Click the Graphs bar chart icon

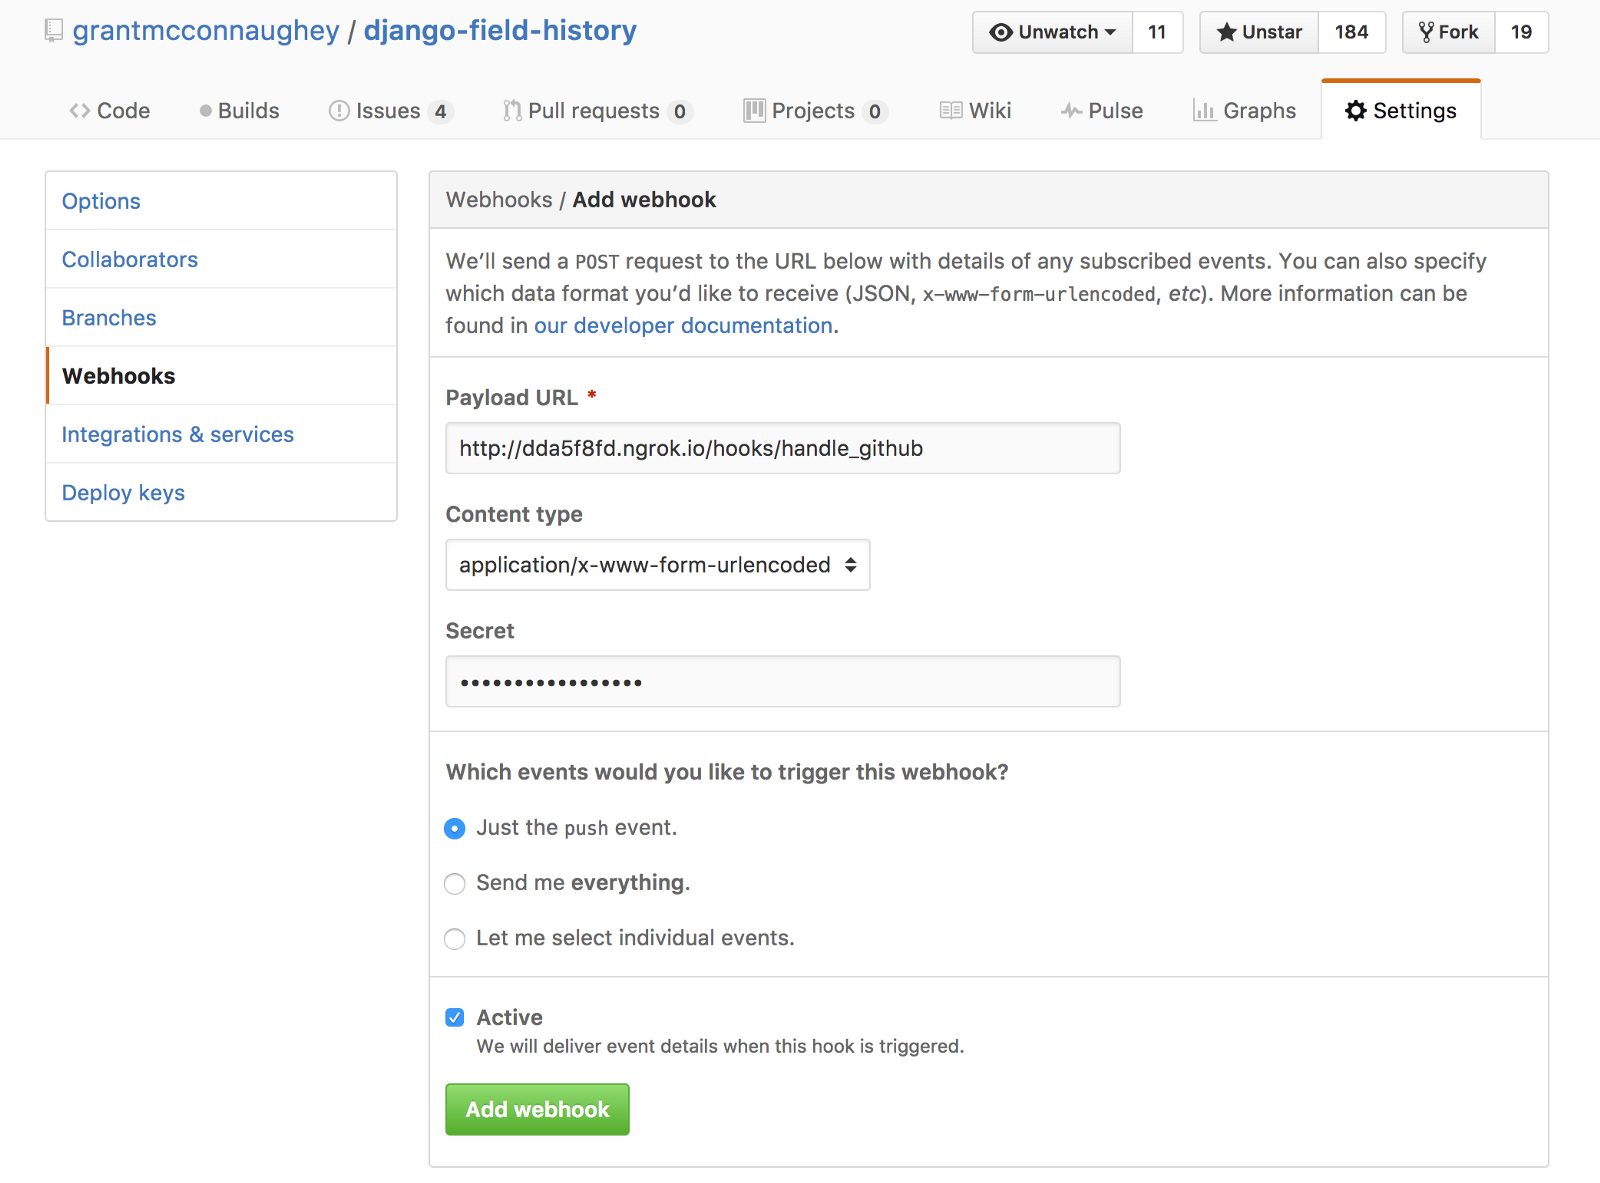click(x=1204, y=111)
